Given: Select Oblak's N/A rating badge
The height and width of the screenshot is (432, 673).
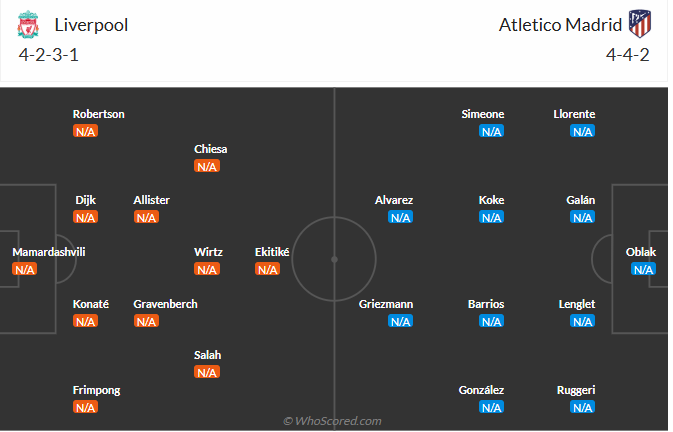Looking at the screenshot, I should tap(643, 270).
